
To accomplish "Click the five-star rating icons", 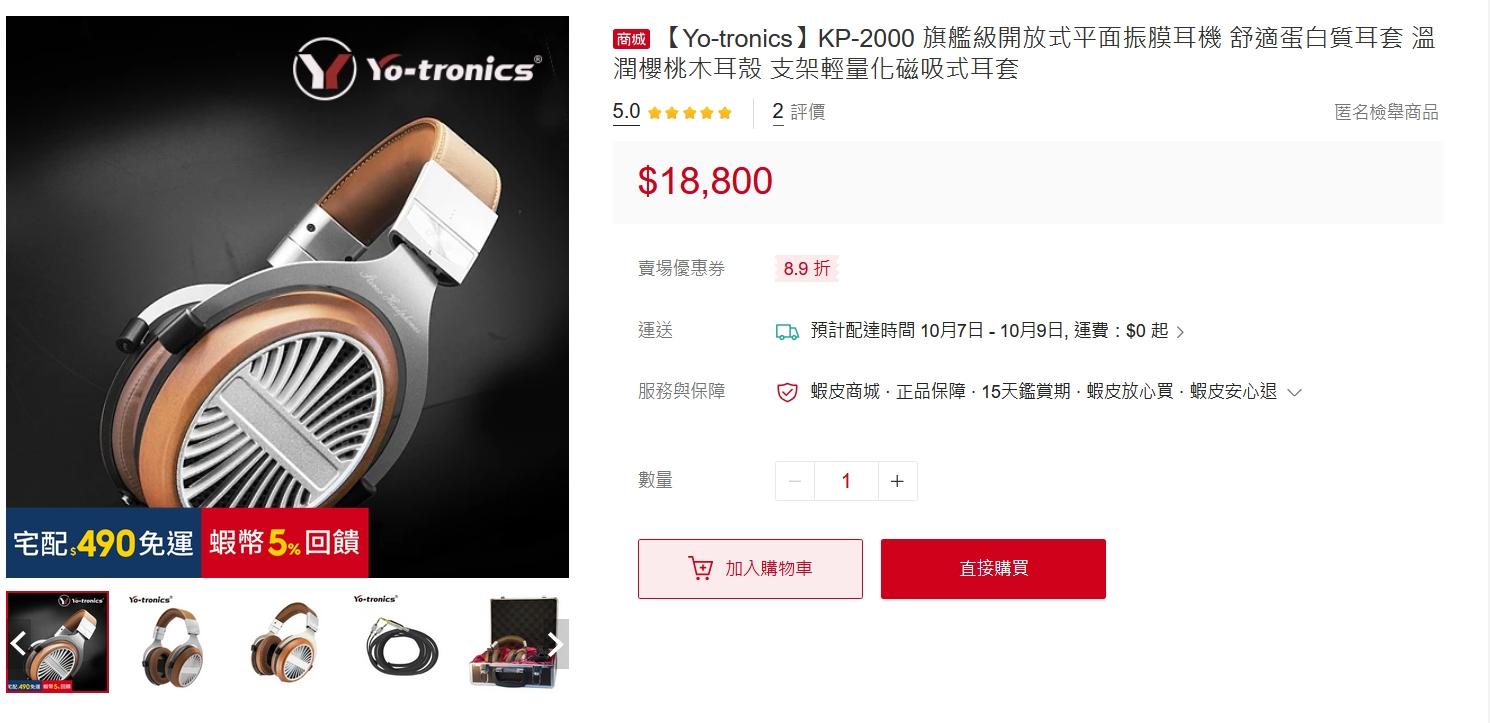I will [690, 113].
